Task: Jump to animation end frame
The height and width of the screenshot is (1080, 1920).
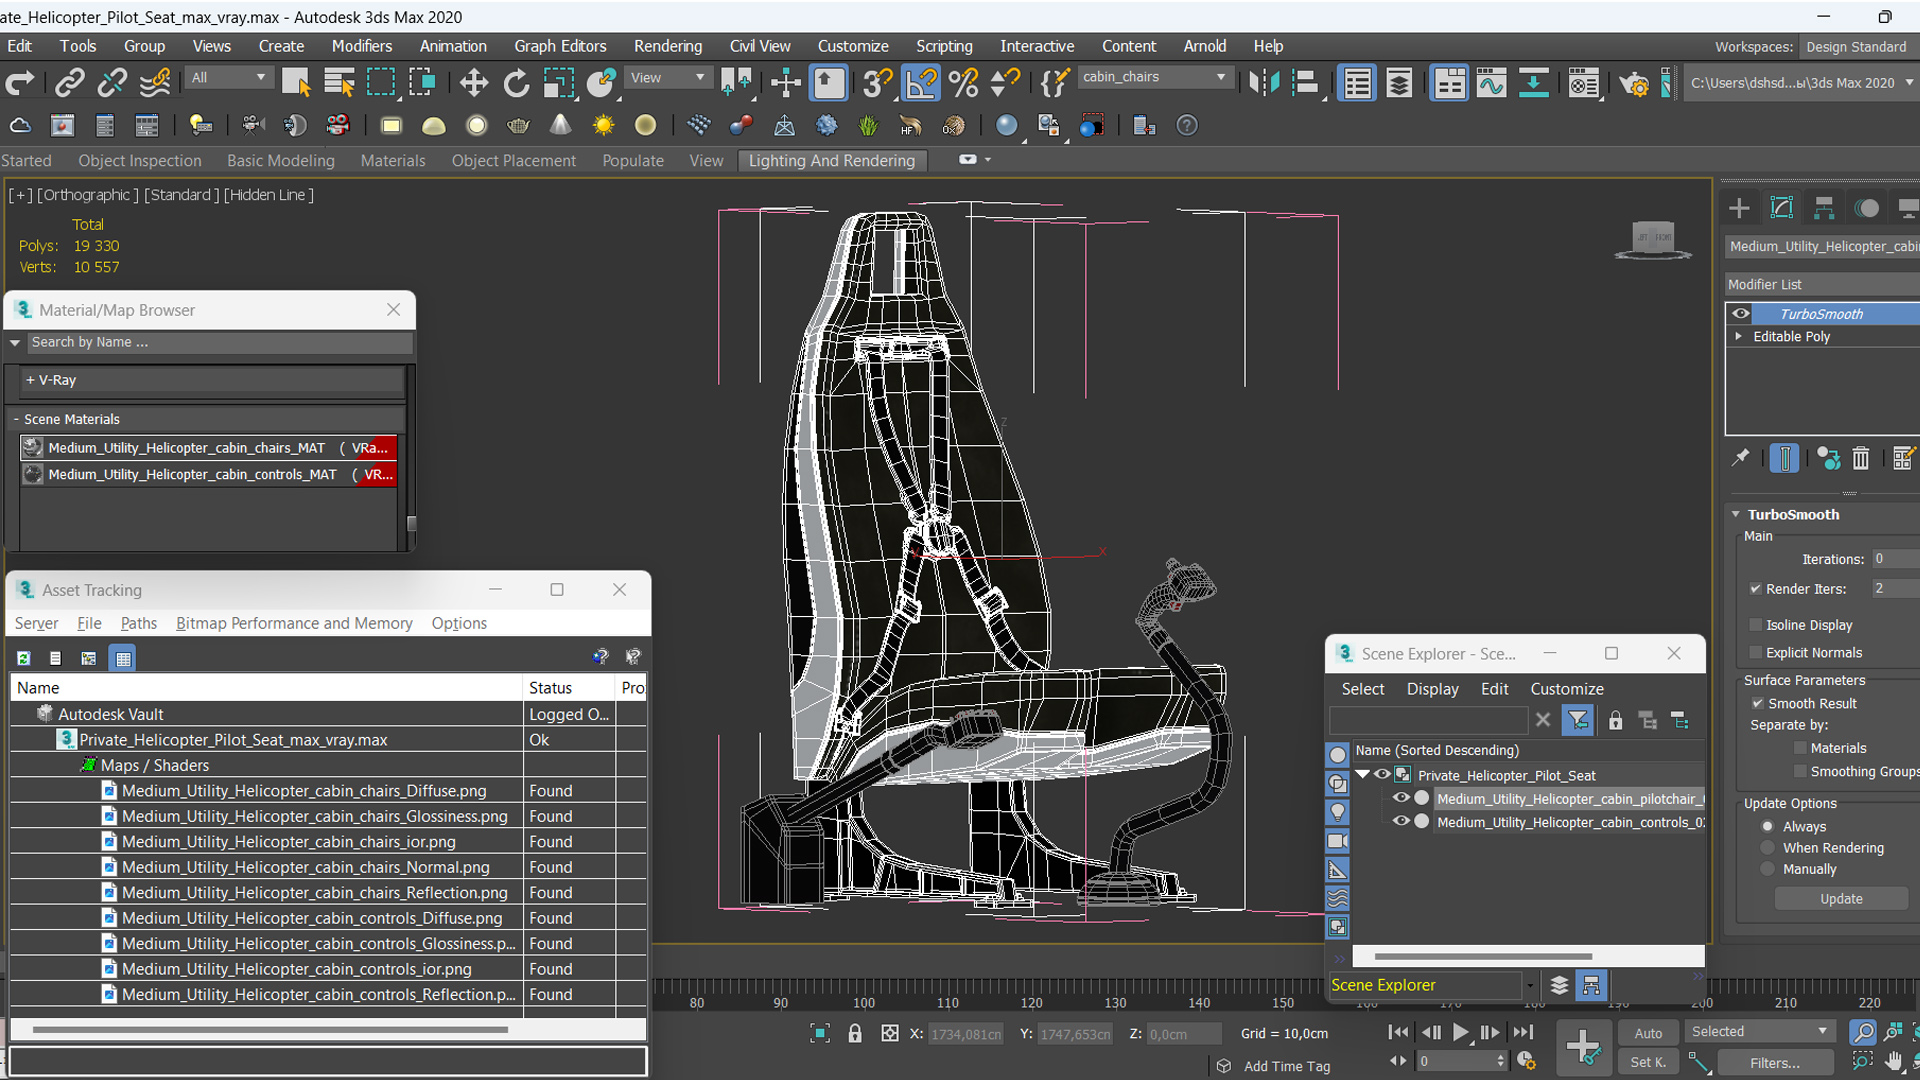Action: click(1522, 1032)
